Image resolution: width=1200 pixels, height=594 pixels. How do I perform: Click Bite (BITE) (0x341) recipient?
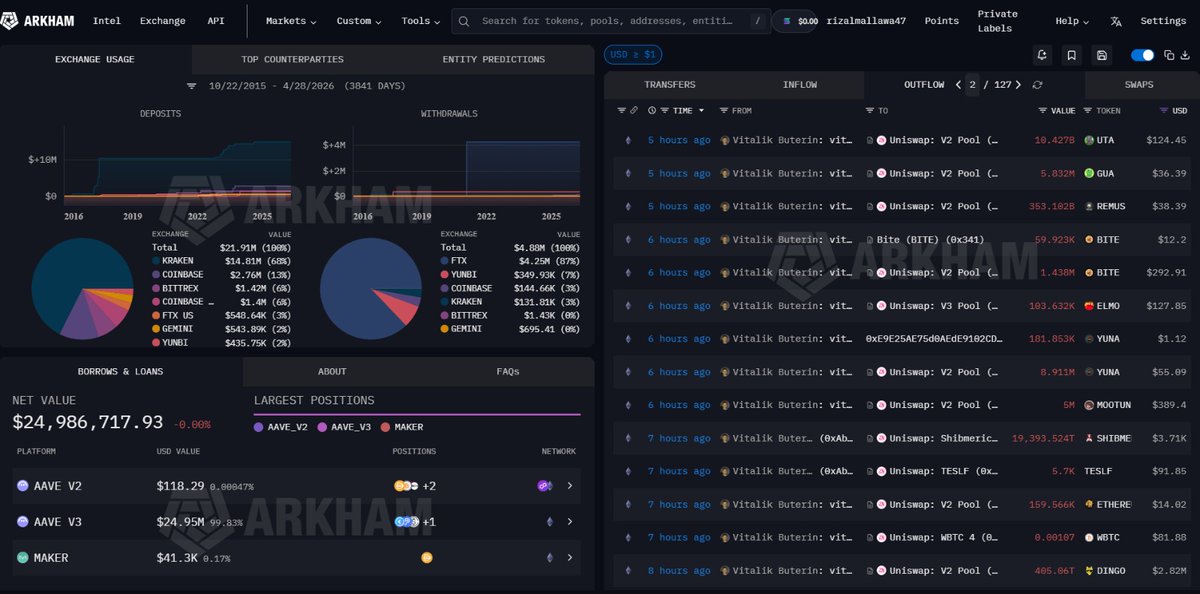pyautogui.click(x=930, y=240)
